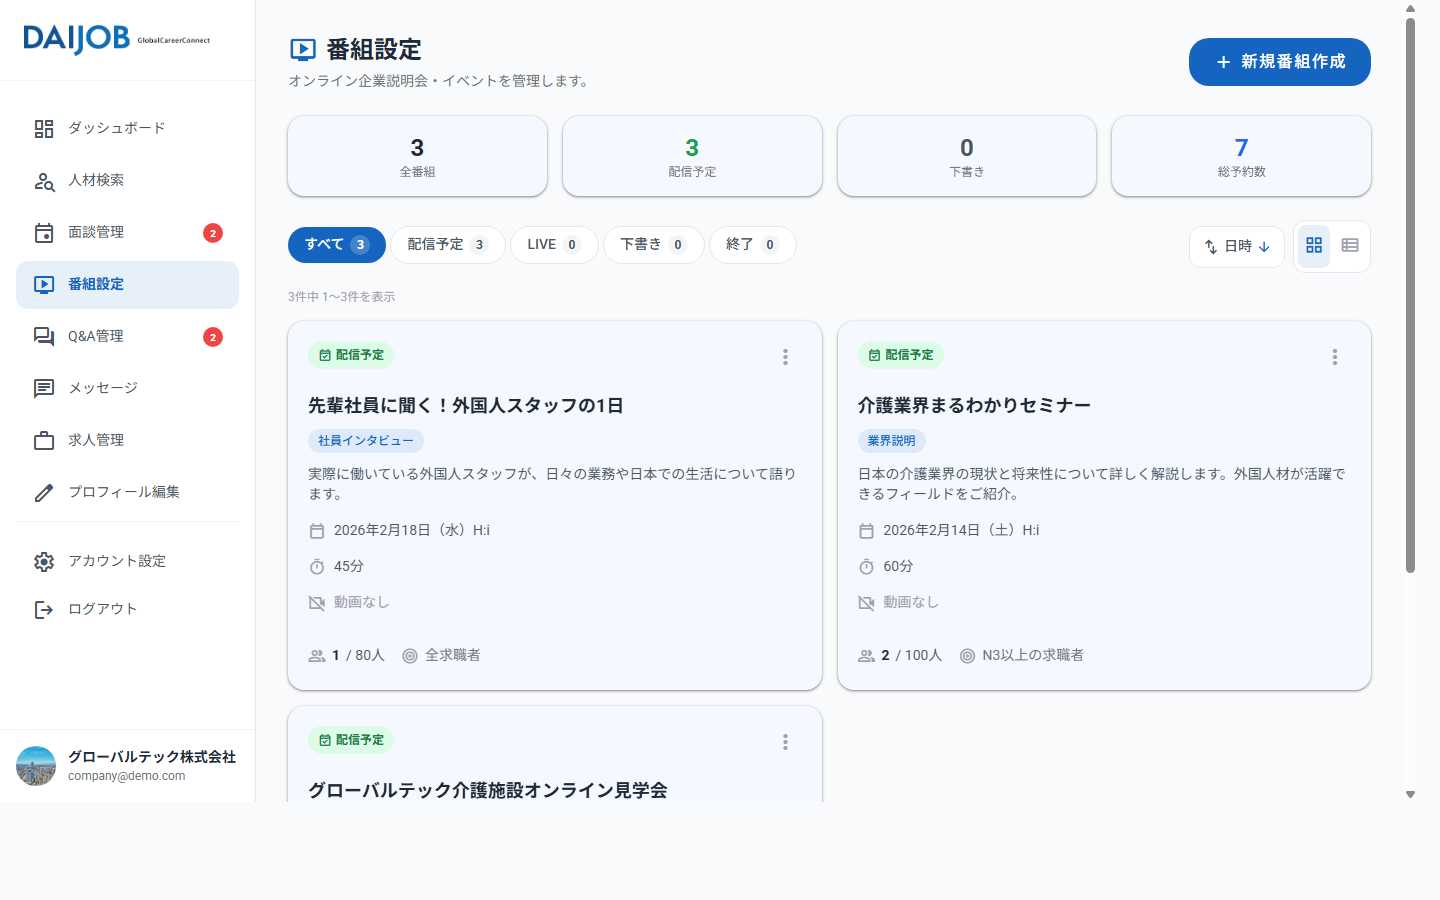
Task: Click the メッセージ message icon
Action: (44, 389)
